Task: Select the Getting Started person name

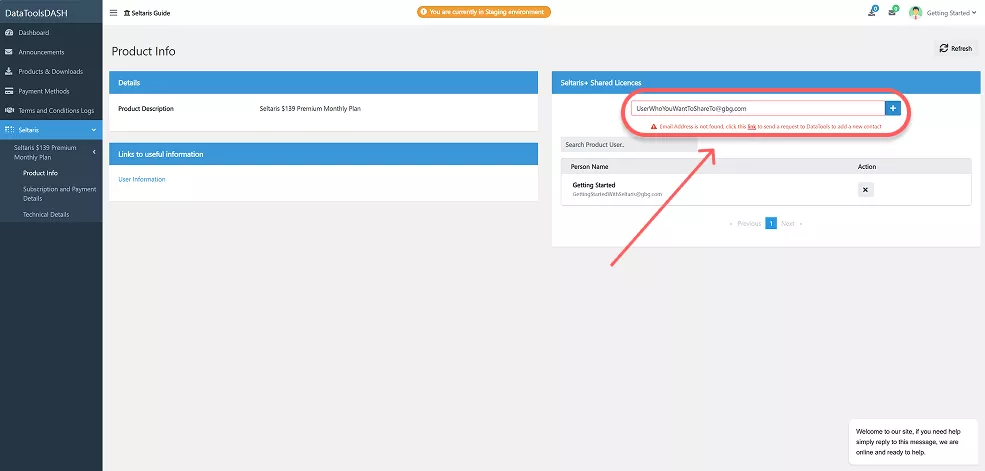Action: [594, 185]
